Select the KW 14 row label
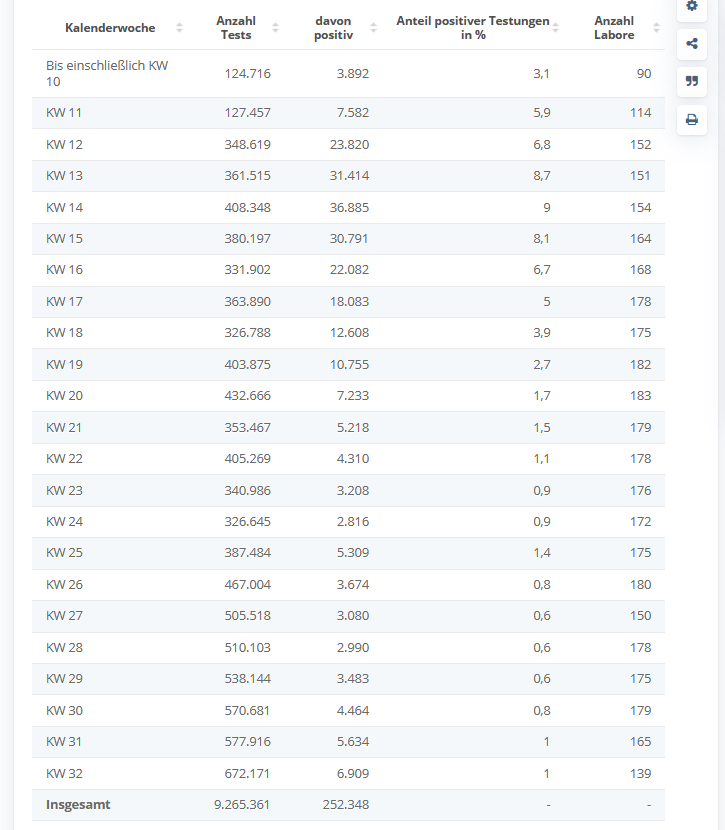Image resolution: width=725 pixels, height=830 pixels. click(64, 208)
